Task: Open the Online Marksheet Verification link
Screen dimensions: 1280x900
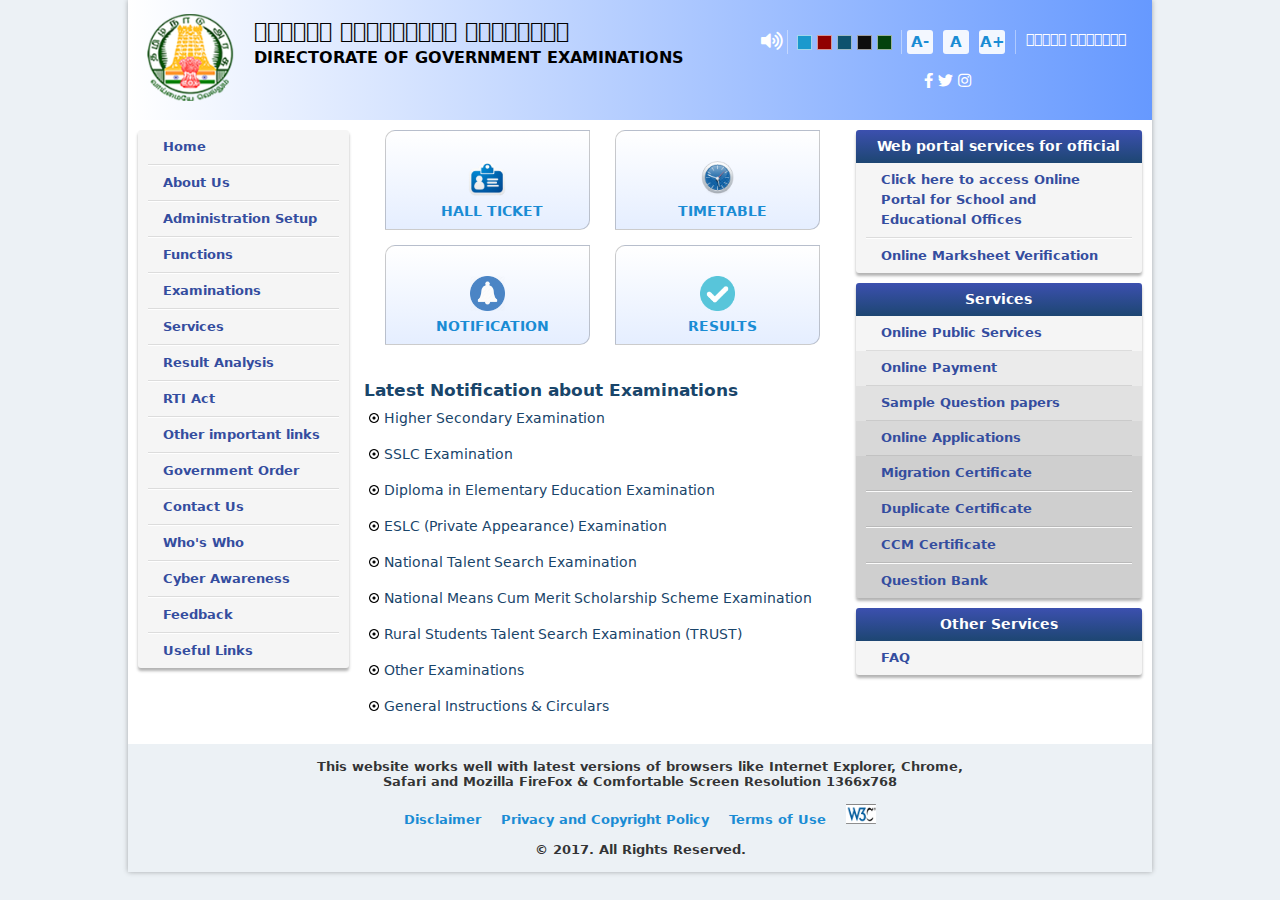Action: point(989,256)
